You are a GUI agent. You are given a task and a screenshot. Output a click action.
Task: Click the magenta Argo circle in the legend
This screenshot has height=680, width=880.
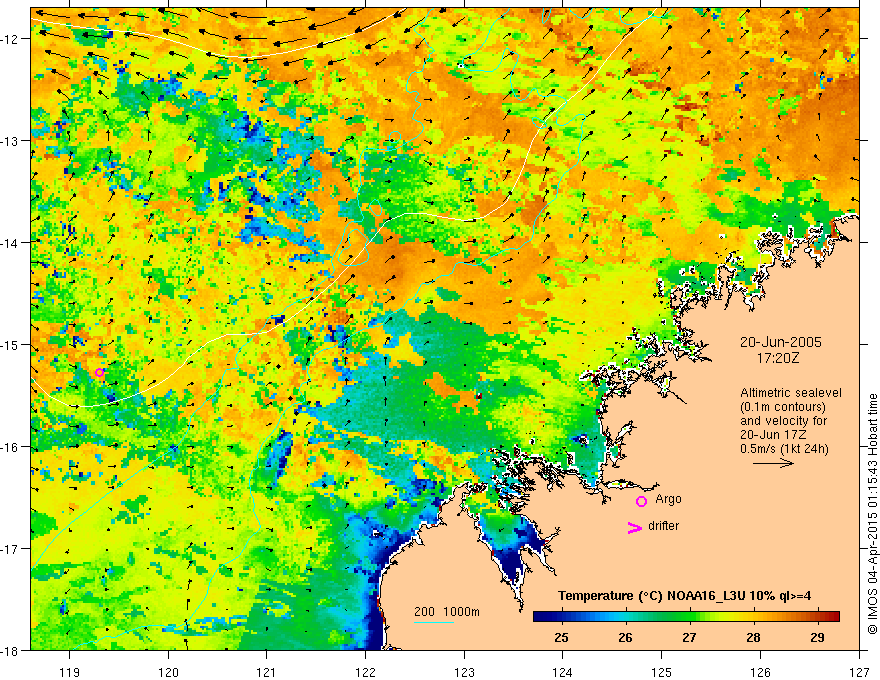click(641, 501)
